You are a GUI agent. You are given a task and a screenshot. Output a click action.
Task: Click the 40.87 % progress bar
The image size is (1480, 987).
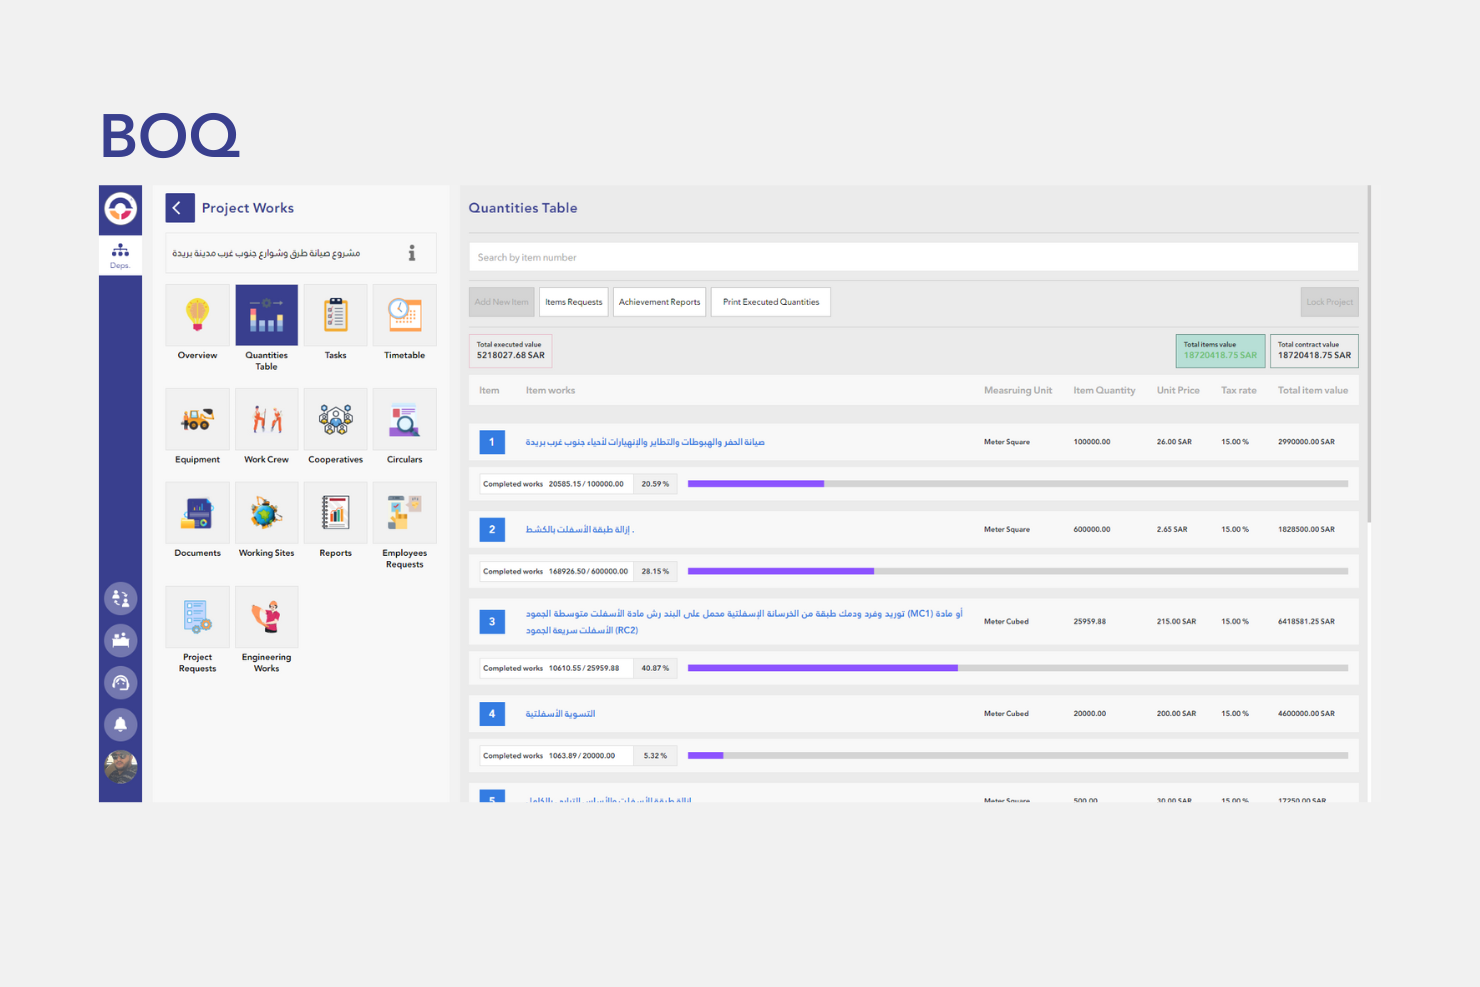click(1018, 668)
